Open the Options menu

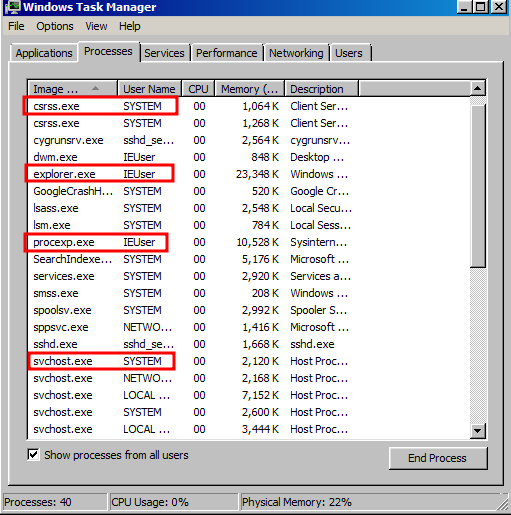(55, 26)
